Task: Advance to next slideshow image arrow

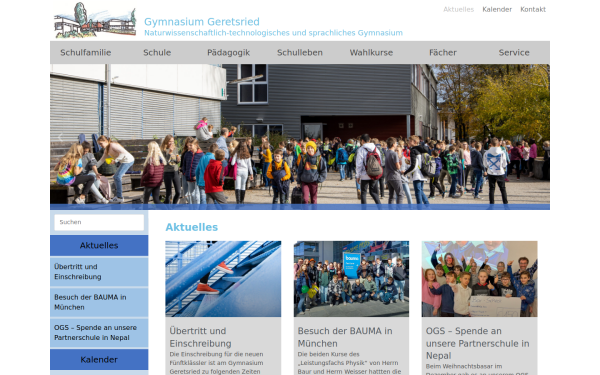Action: pyautogui.click(x=540, y=137)
